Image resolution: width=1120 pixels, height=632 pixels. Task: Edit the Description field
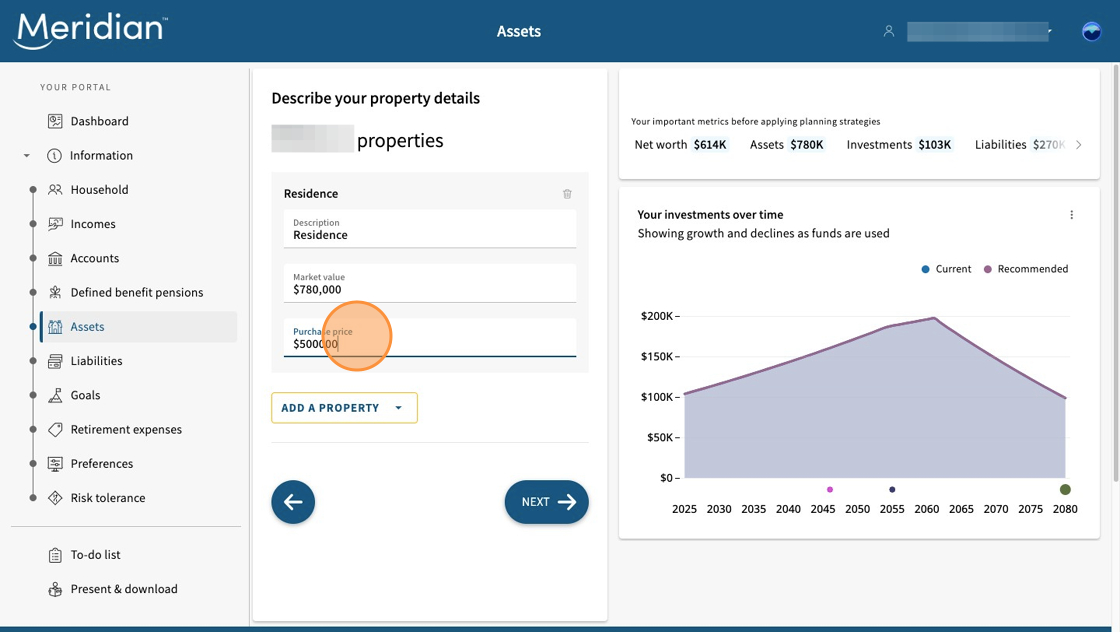pos(429,229)
